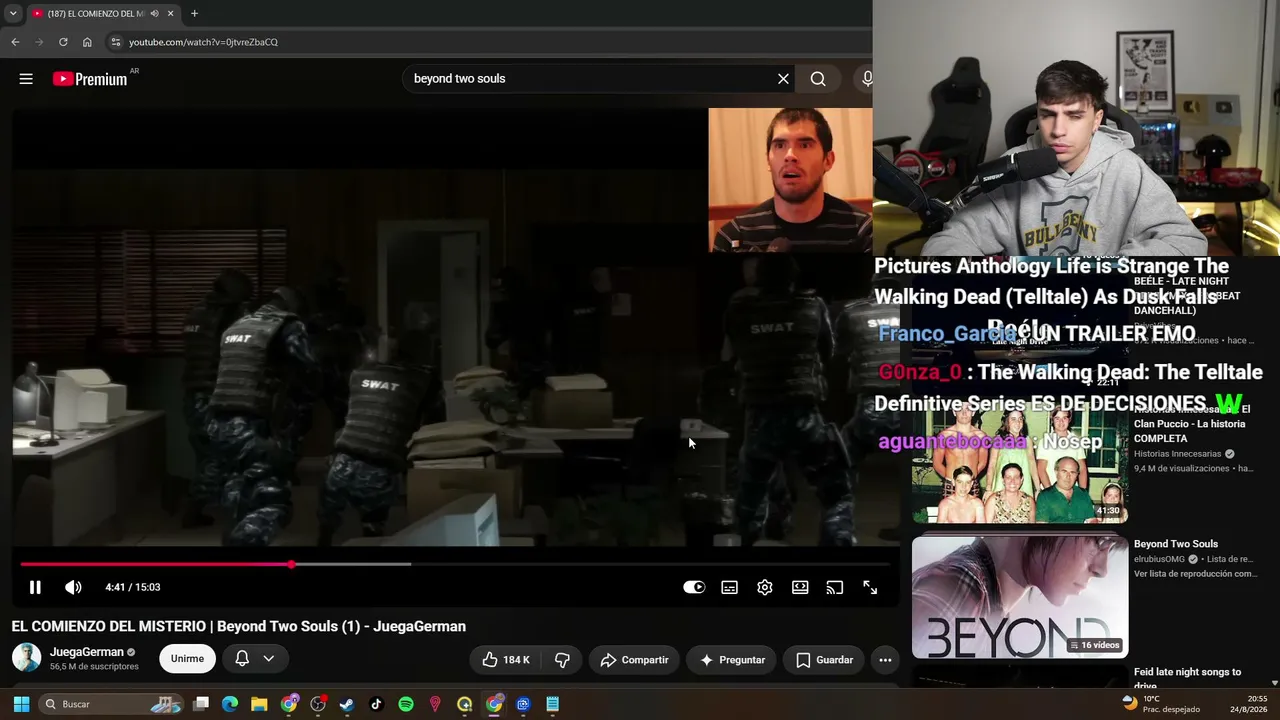
Task: Like the video with 184 K likes
Action: pos(506,660)
